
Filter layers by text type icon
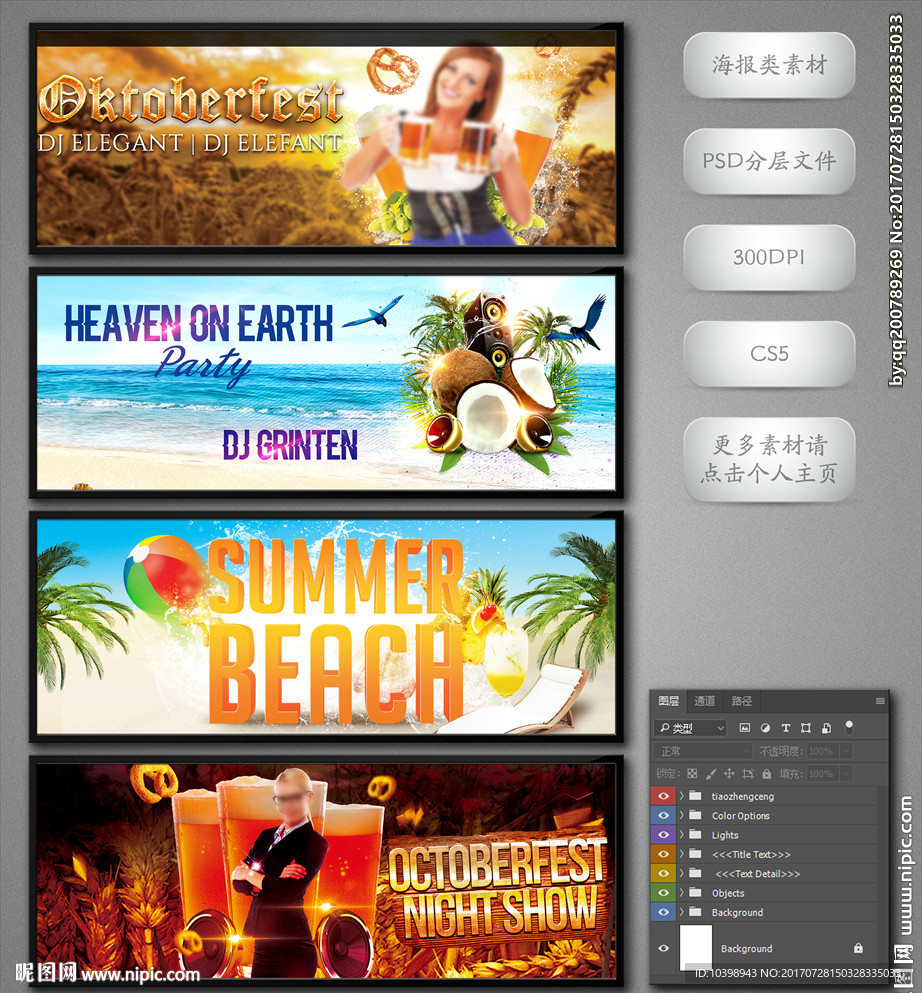pos(785,728)
